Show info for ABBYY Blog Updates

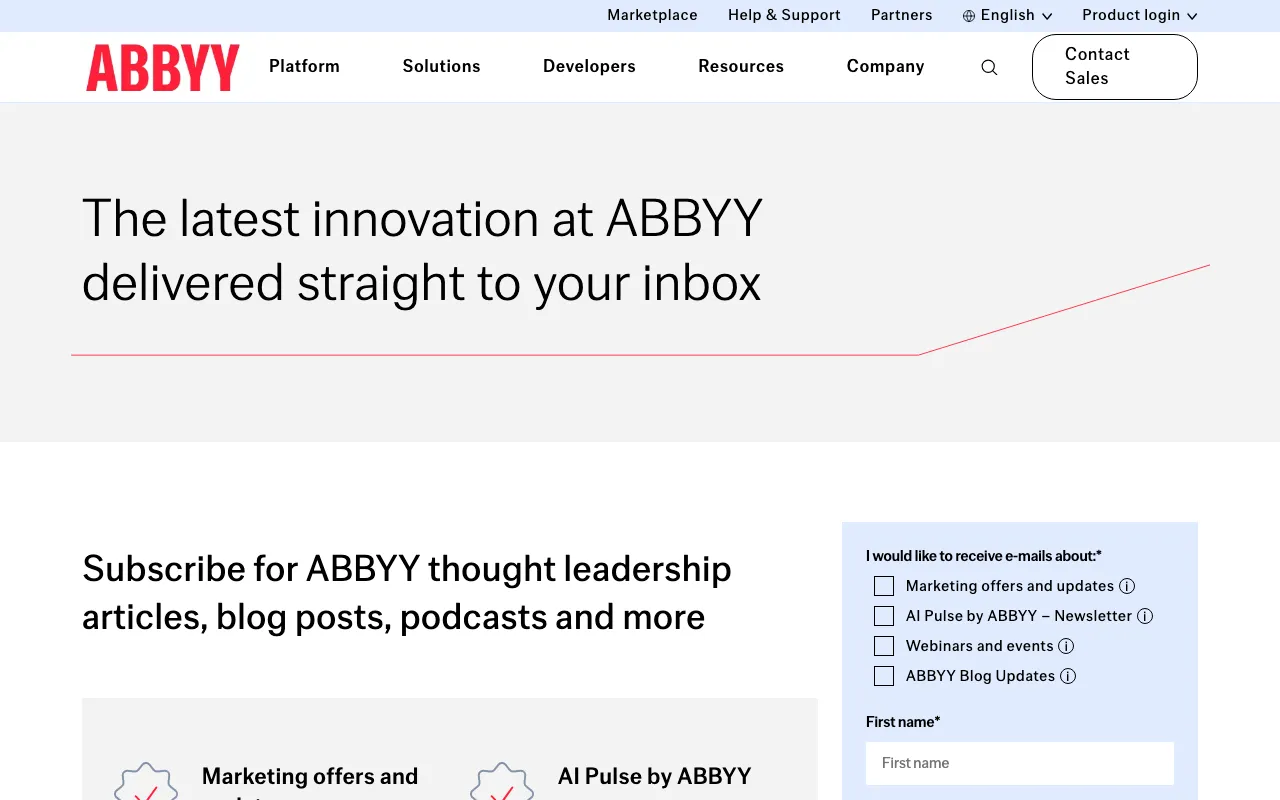point(1068,676)
